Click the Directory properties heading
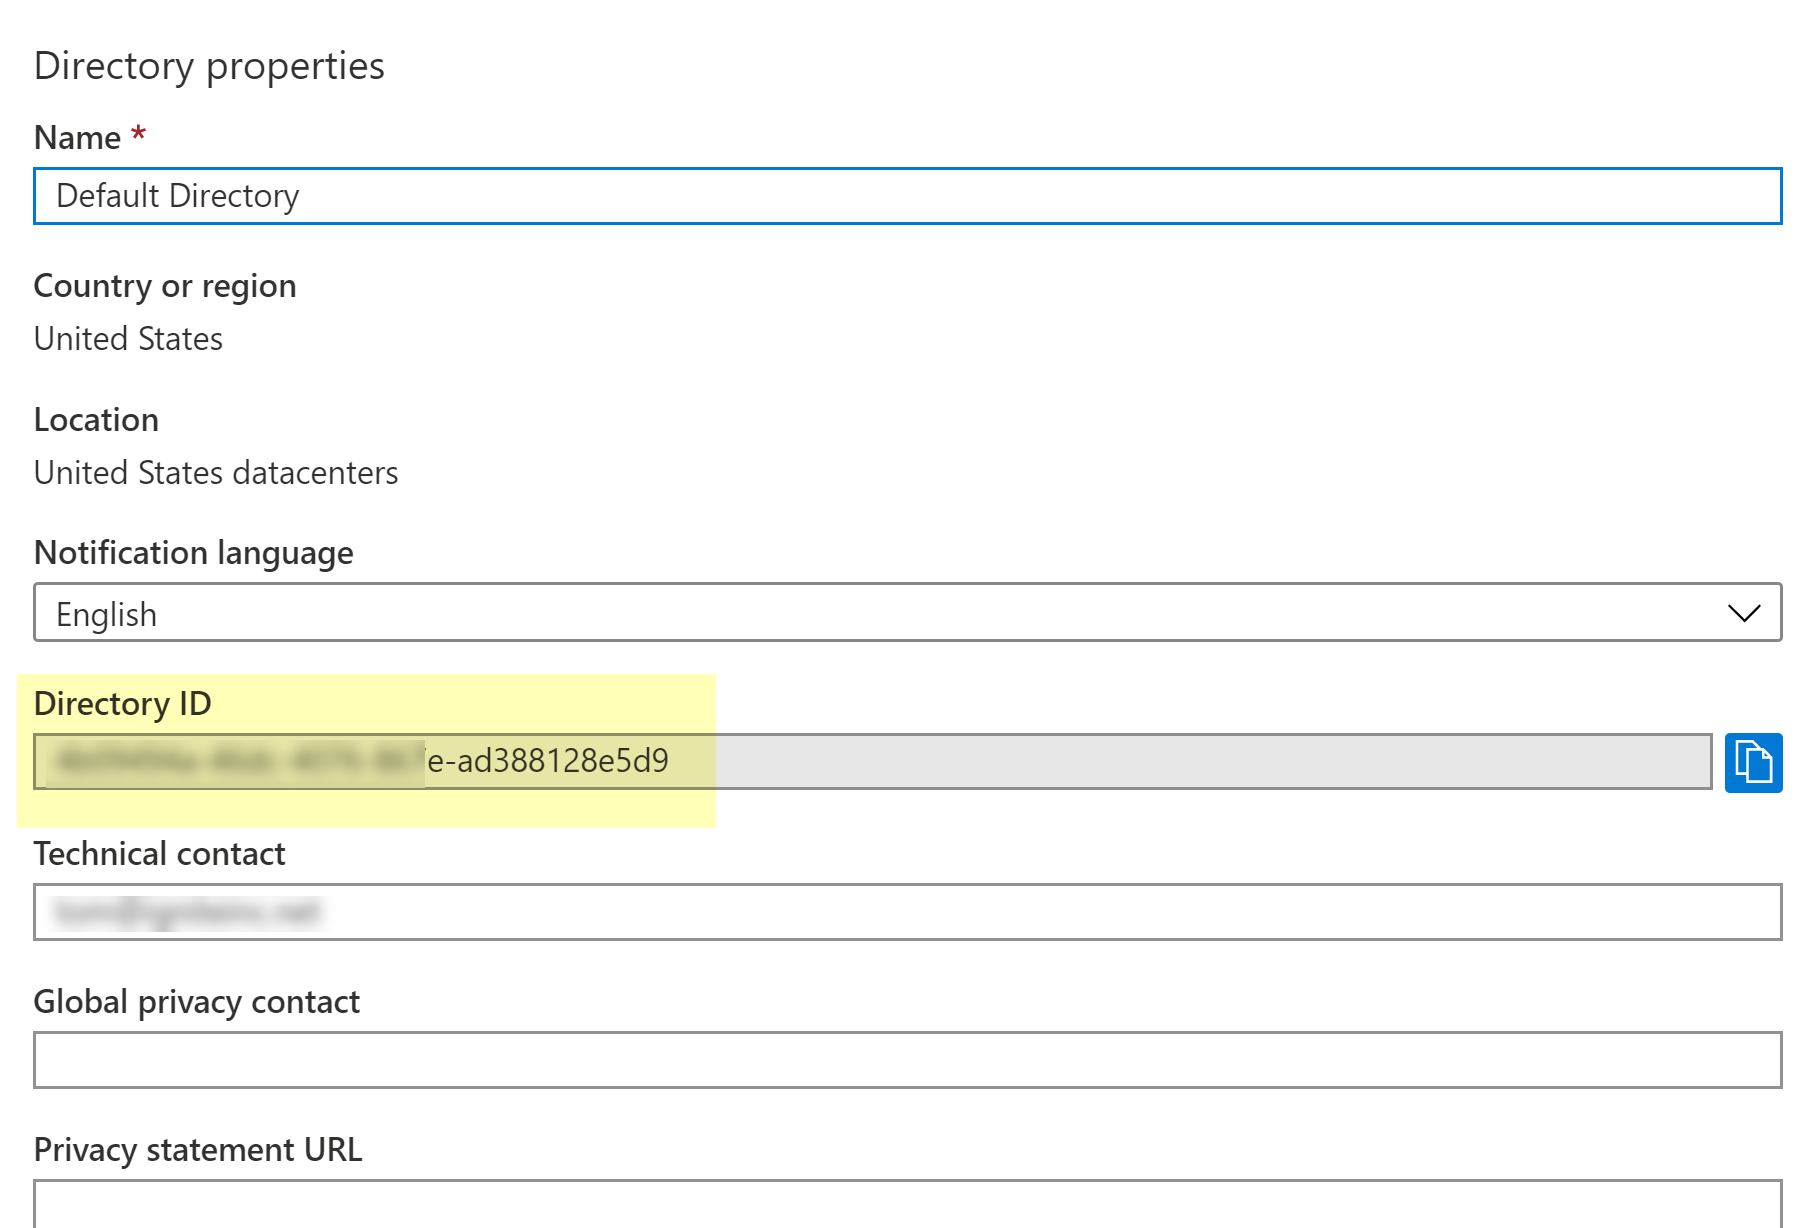The width and height of the screenshot is (1809, 1228). pyautogui.click(x=209, y=66)
